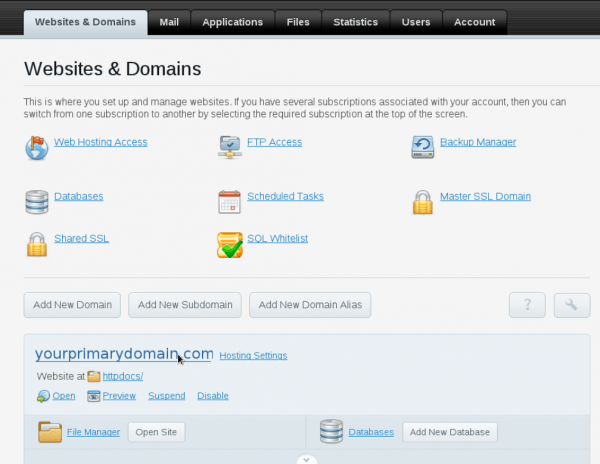Click the File Manager folder icon
Viewport: 600px width, 464px height.
coord(50,432)
